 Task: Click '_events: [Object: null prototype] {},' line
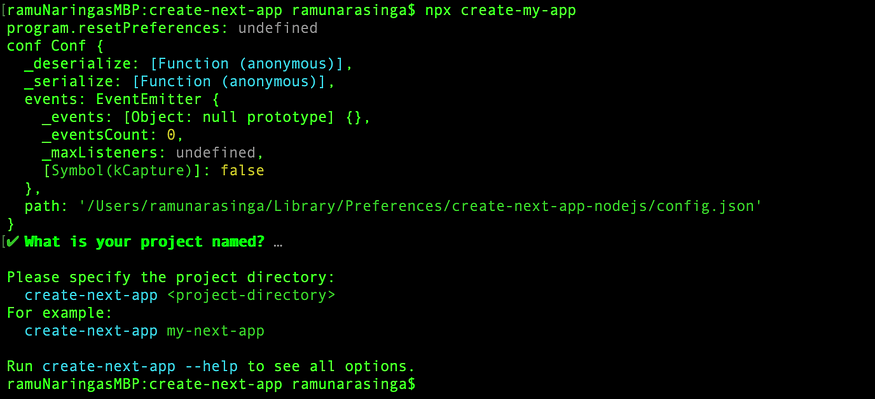coord(206,117)
